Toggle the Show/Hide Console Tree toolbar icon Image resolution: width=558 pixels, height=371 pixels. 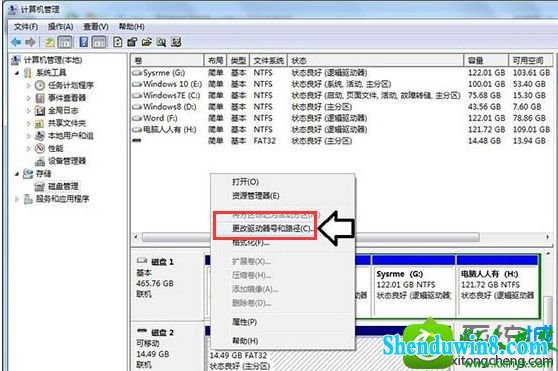click(x=65, y=42)
